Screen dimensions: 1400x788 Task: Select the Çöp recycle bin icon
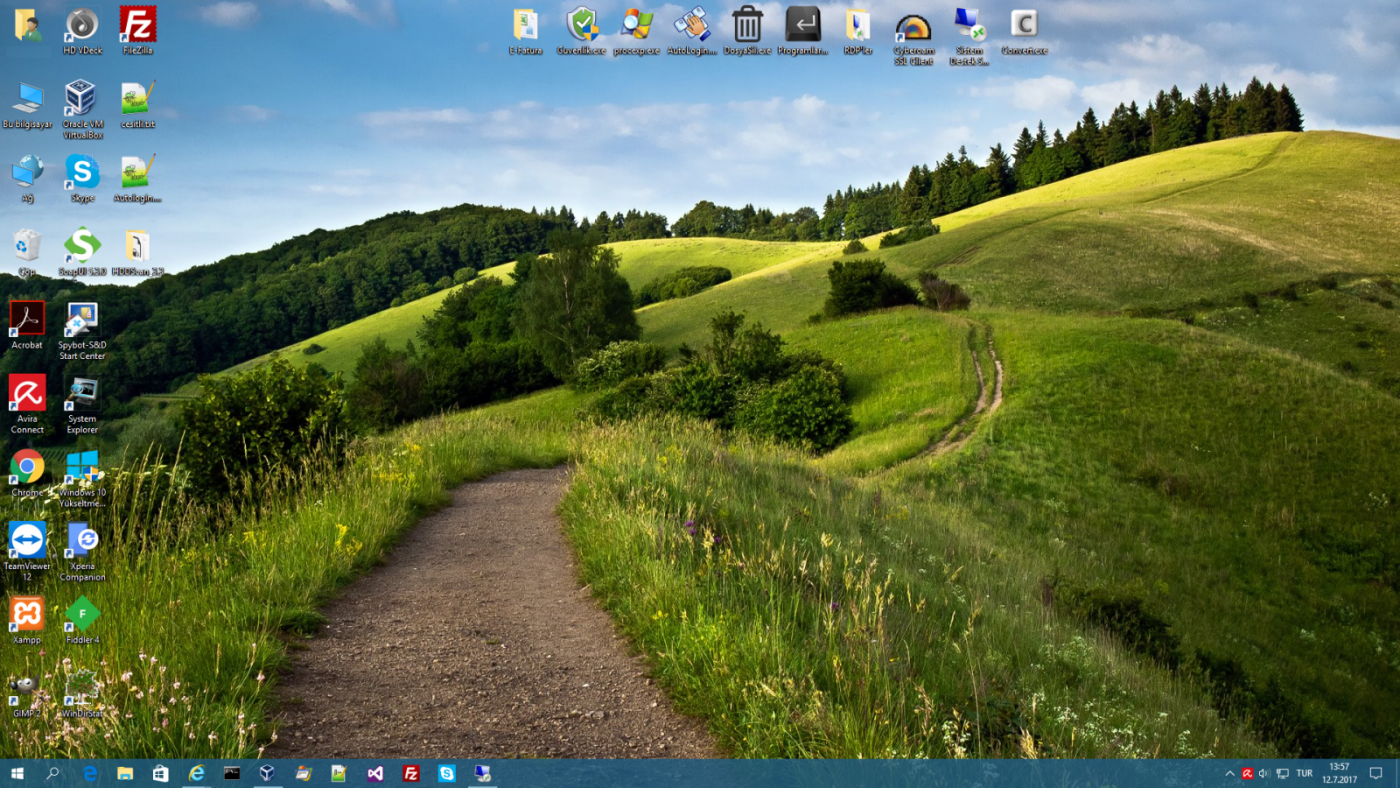[x=27, y=252]
